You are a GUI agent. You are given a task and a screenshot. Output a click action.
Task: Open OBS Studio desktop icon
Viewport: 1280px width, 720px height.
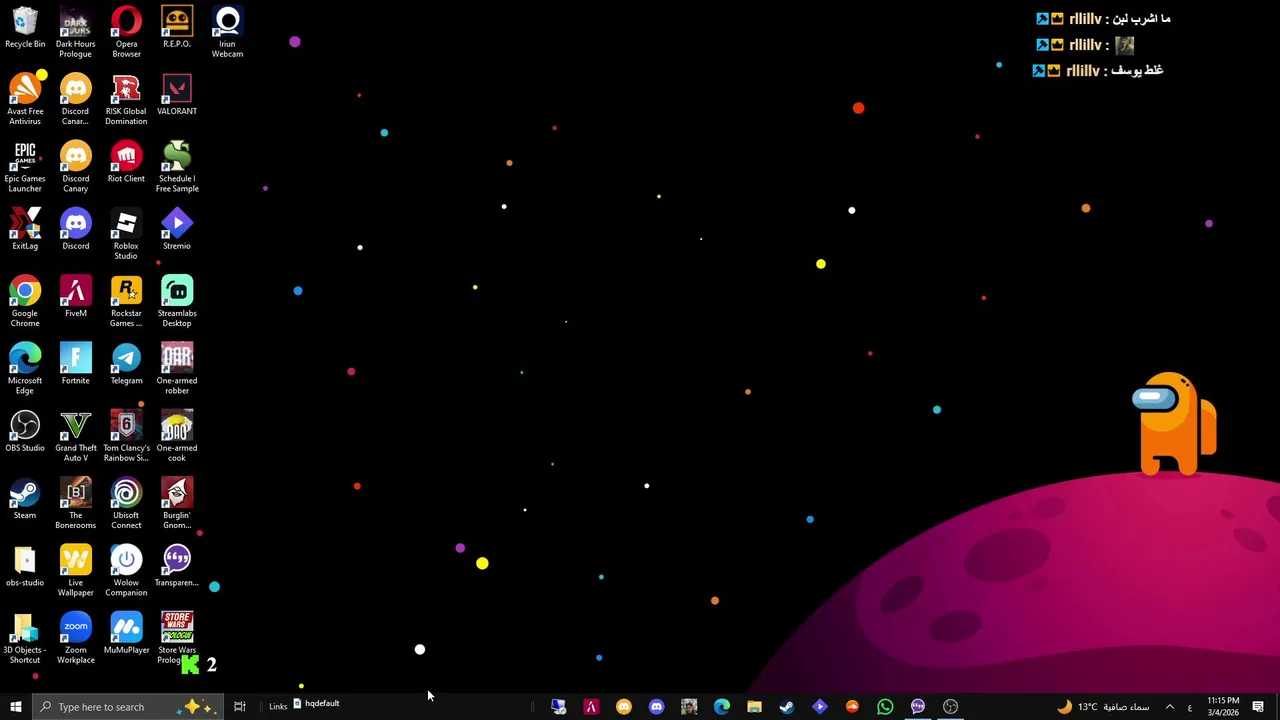click(25, 431)
